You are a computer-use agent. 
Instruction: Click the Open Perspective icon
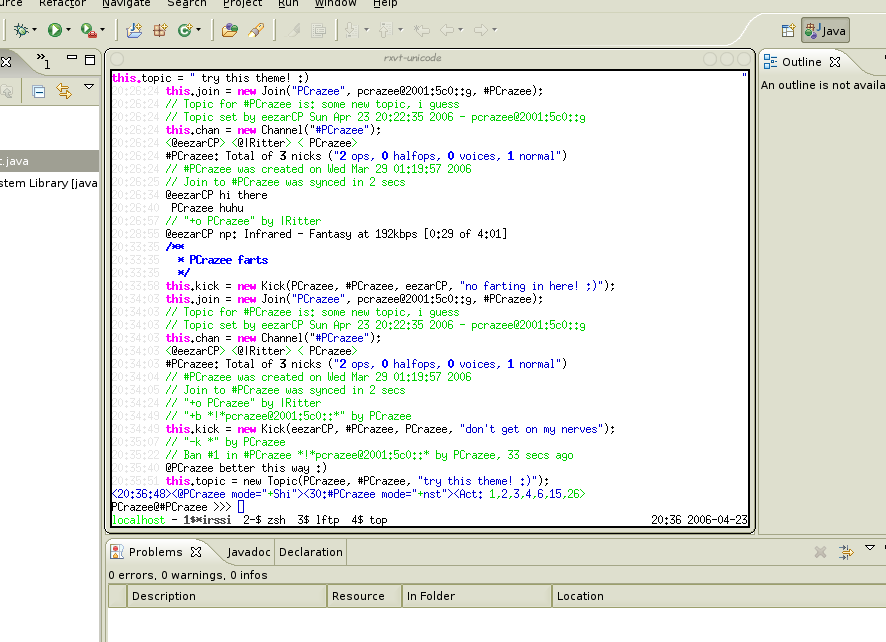click(x=788, y=31)
